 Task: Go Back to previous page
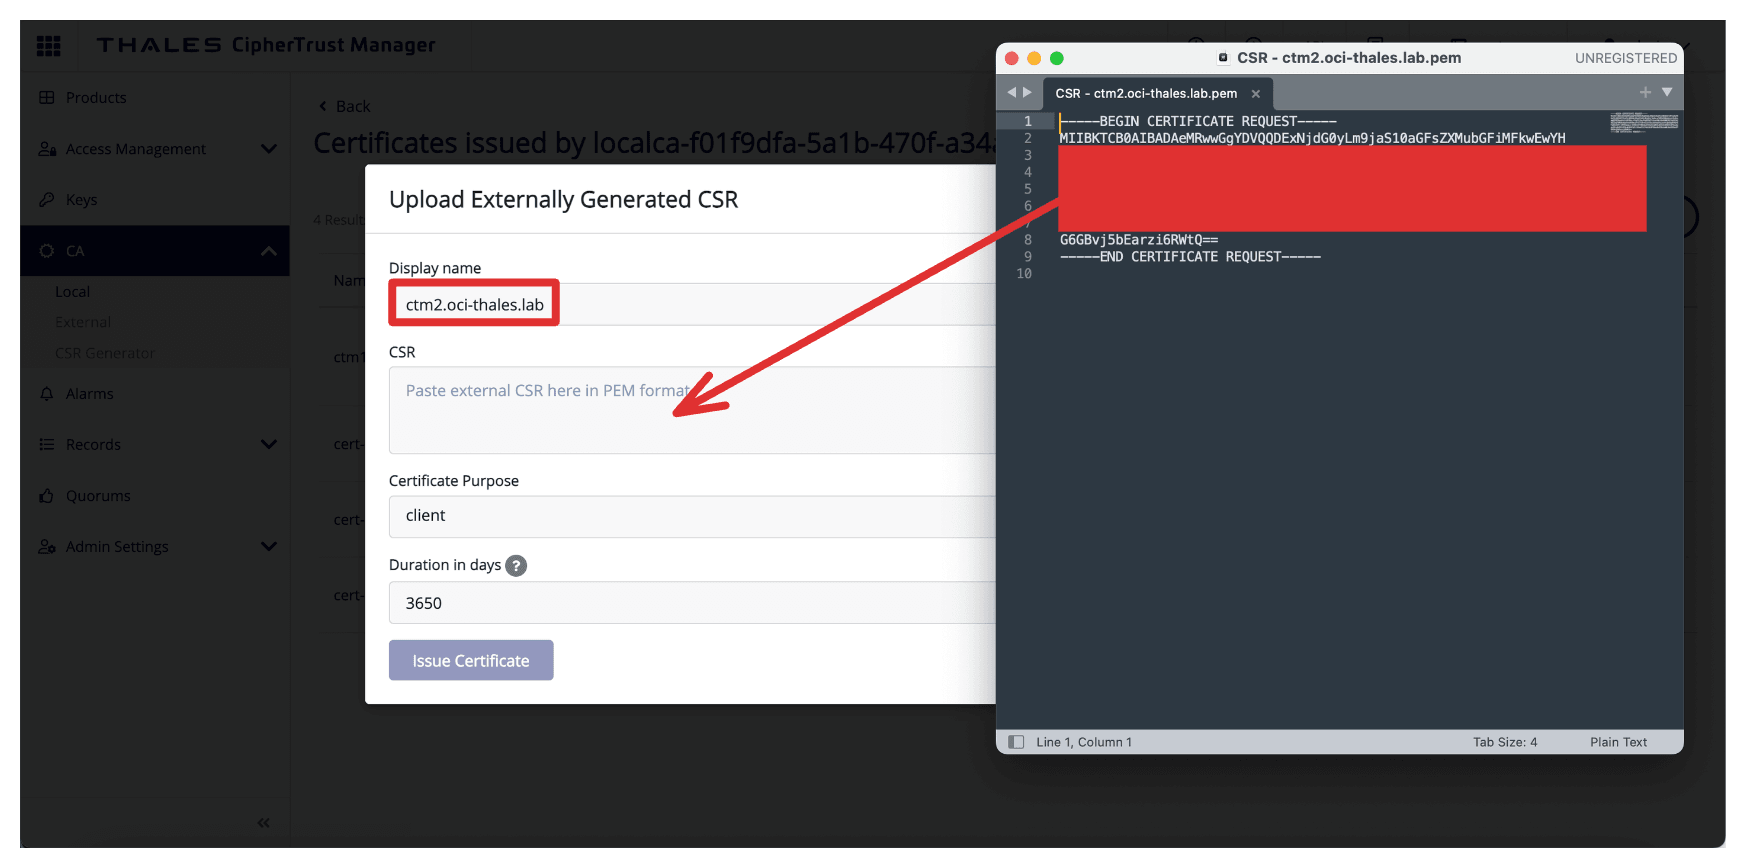344,106
